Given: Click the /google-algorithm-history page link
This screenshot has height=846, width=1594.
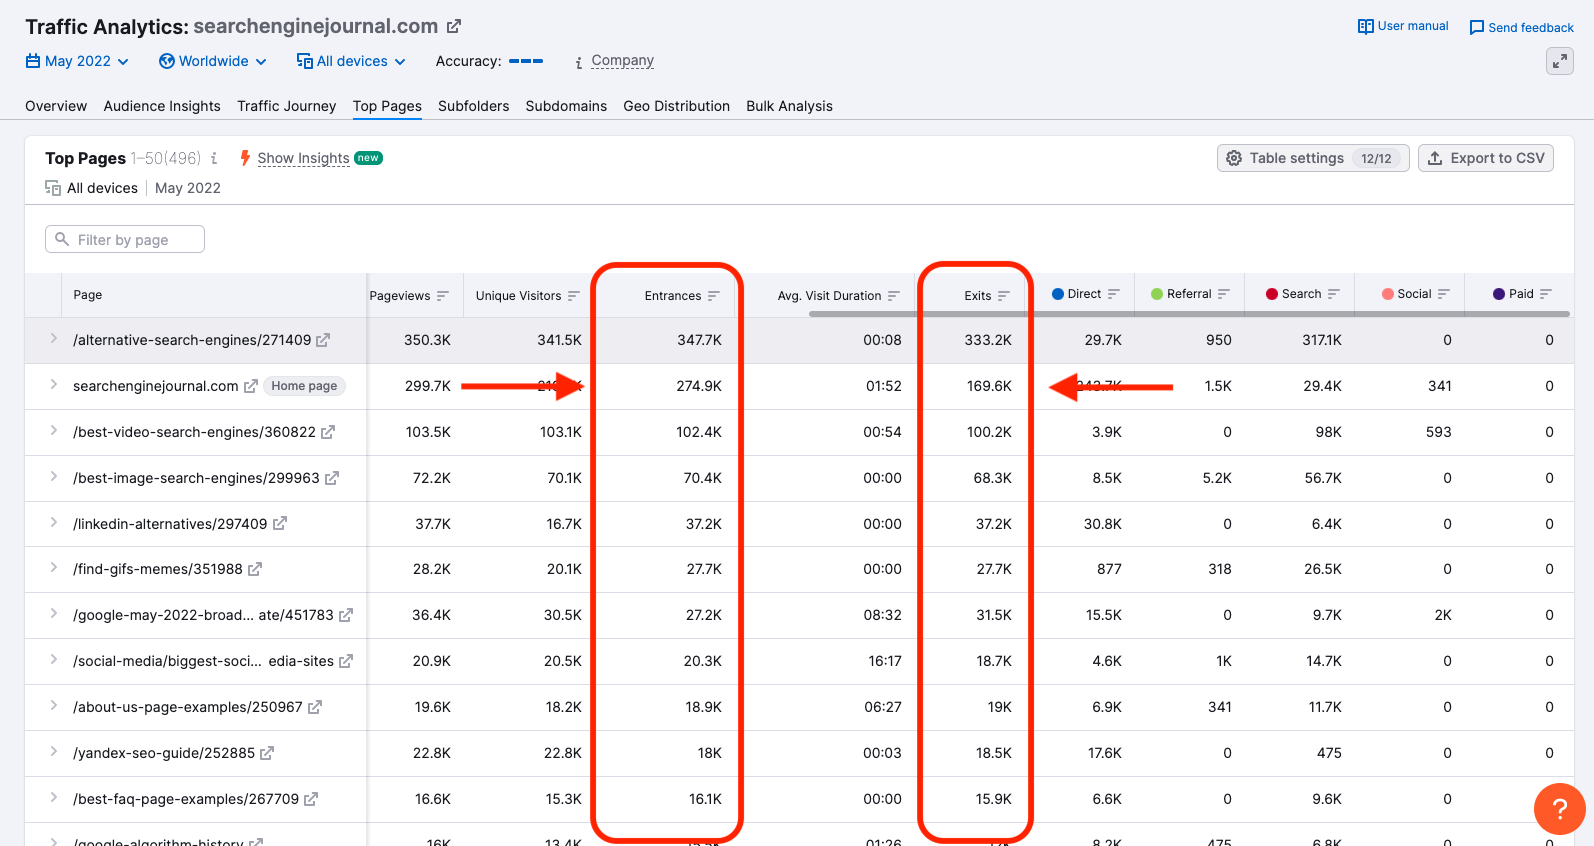Looking at the screenshot, I should (158, 841).
